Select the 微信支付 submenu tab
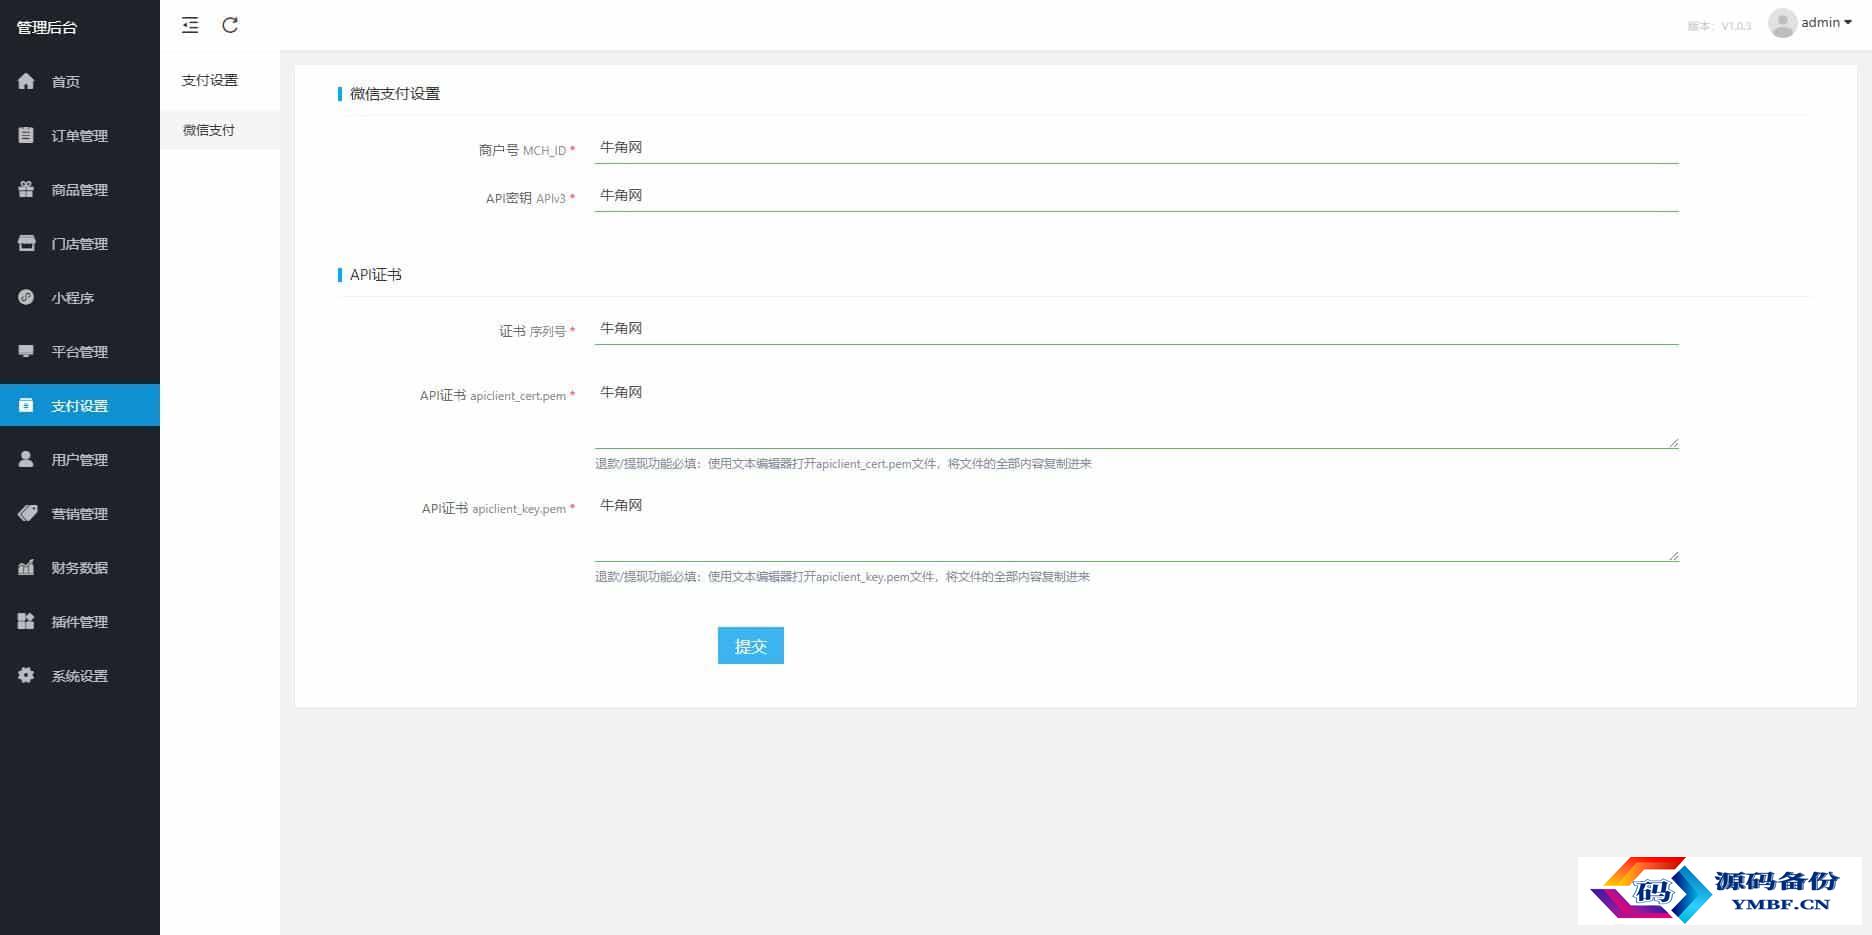 pyautogui.click(x=220, y=130)
